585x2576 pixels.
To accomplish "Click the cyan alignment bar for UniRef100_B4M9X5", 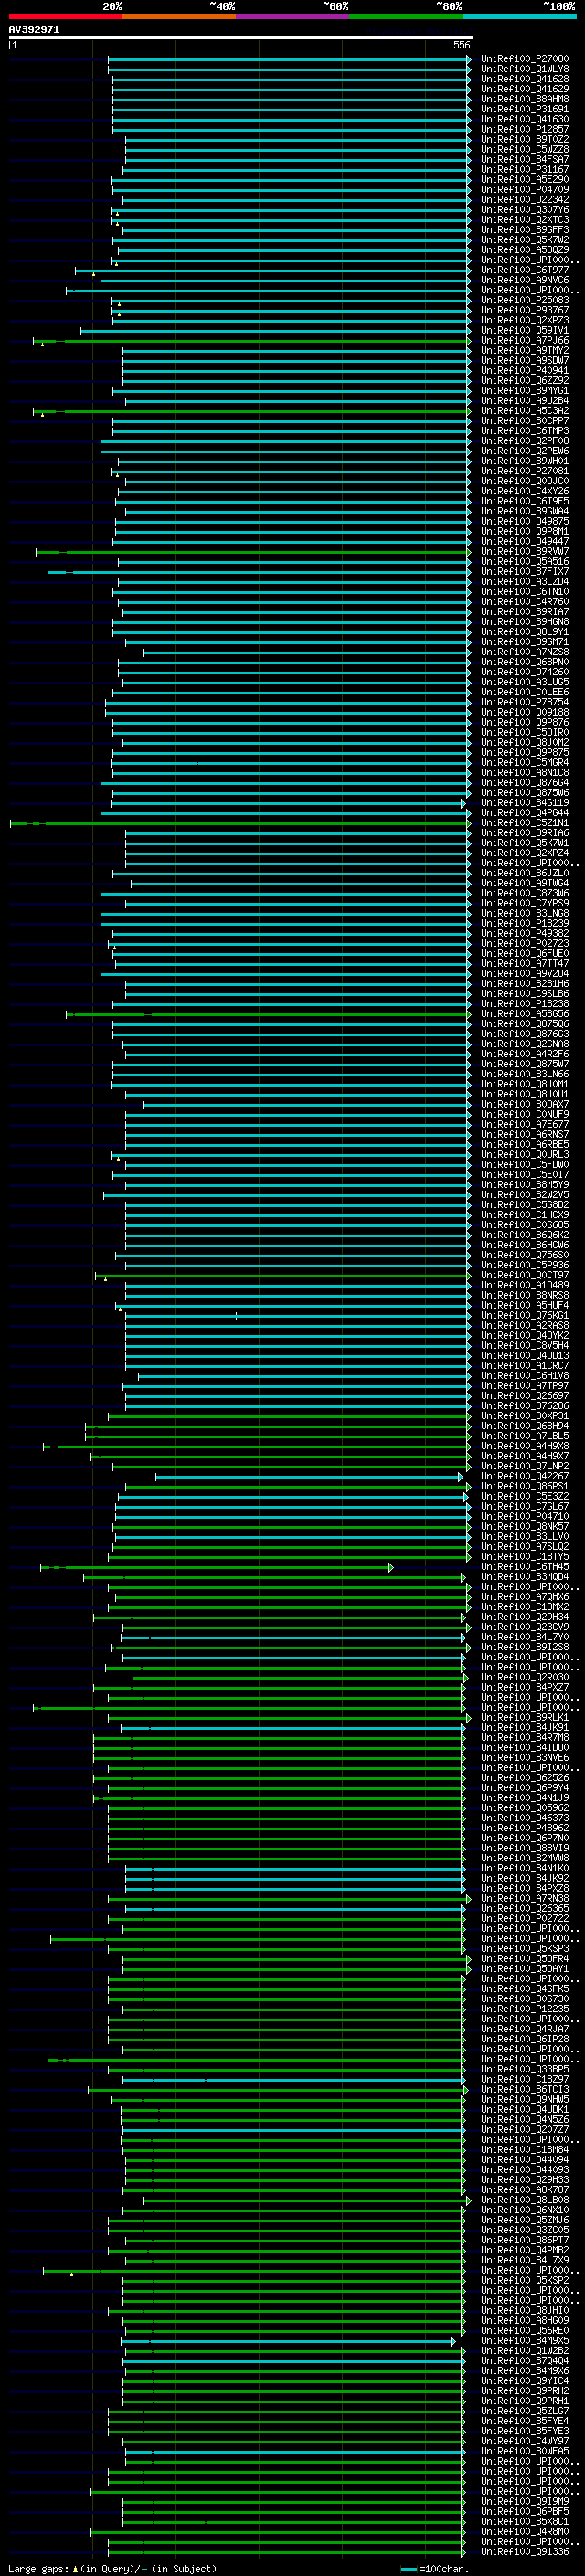I will click(x=288, y=2342).
